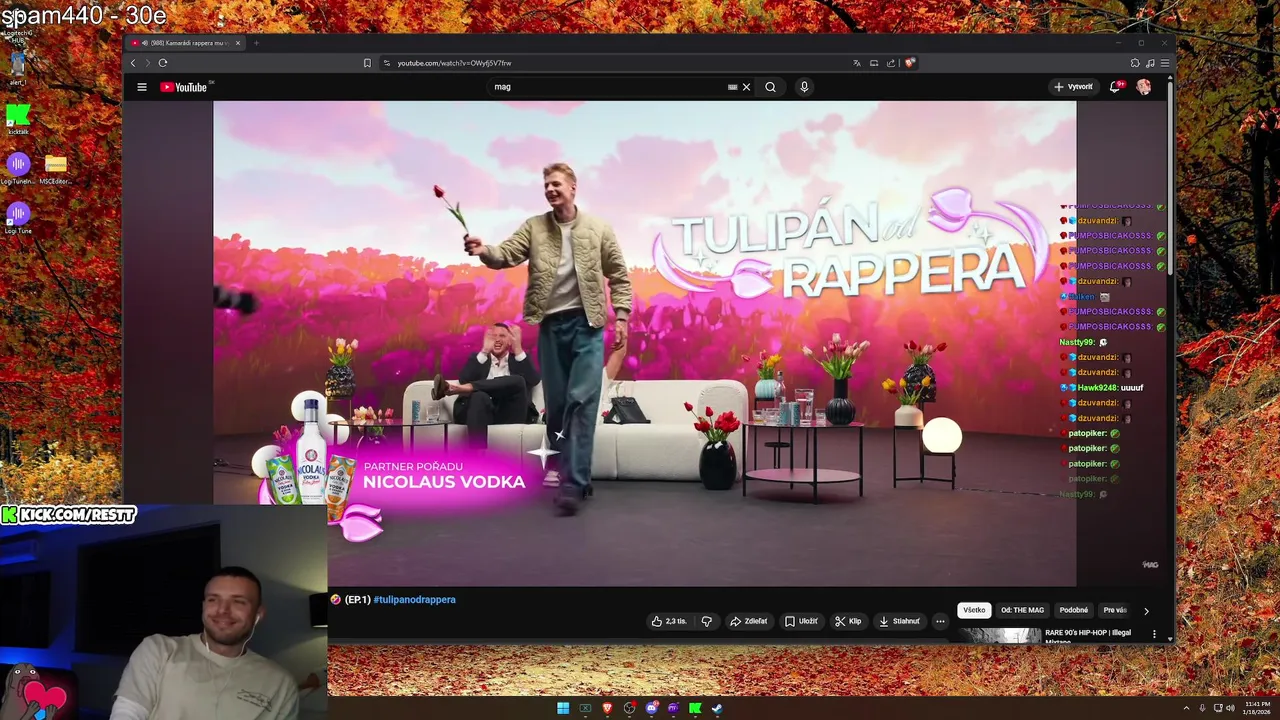The width and height of the screenshot is (1280, 720).
Task: Go back with the browser back arrow
Action: 133,63
